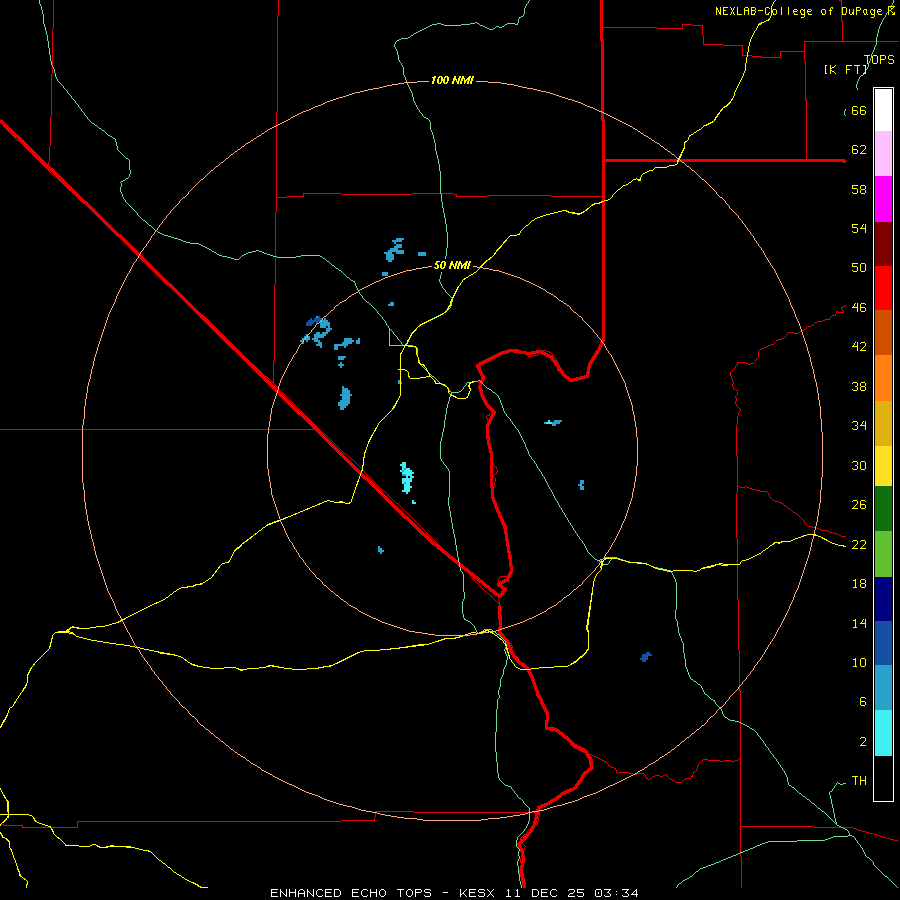900x900 pixels.
Task: Click the NEXLAB-College of DuPage credit text
Action: point(804,11)
